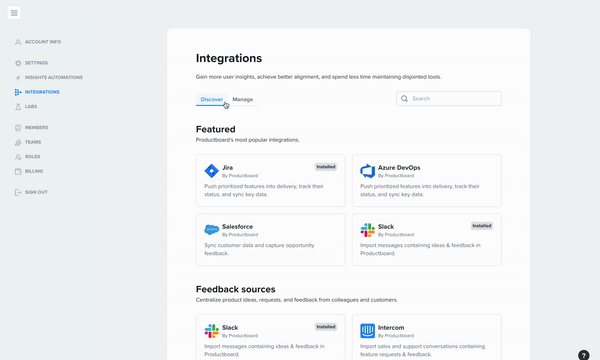Focus the Search integrations field
This screenshot has height=360, width=600.
(449, 99)
